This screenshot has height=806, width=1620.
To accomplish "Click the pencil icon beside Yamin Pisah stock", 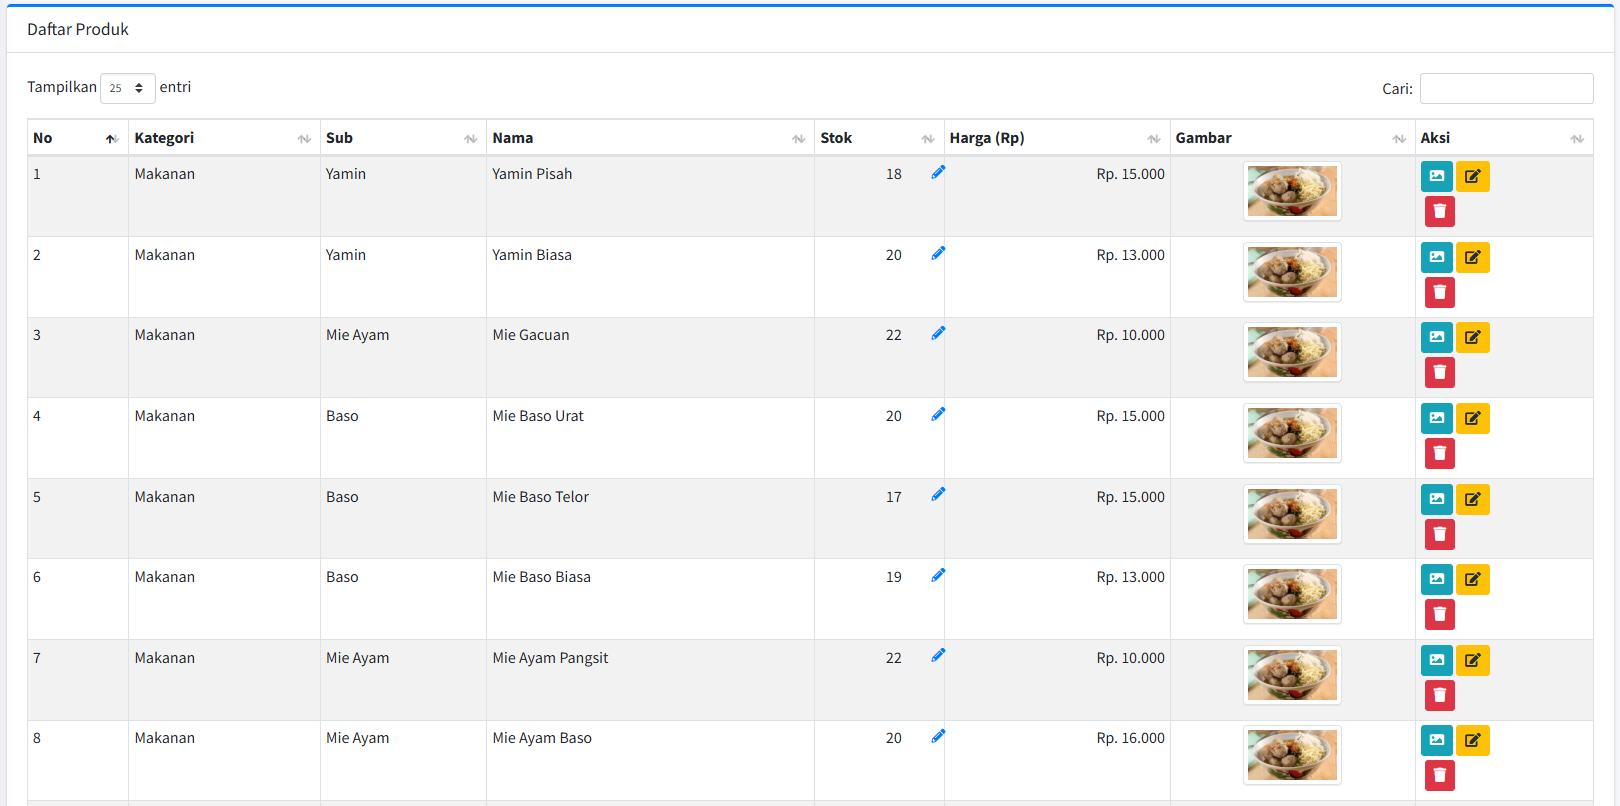I will (x=938, y=172).
